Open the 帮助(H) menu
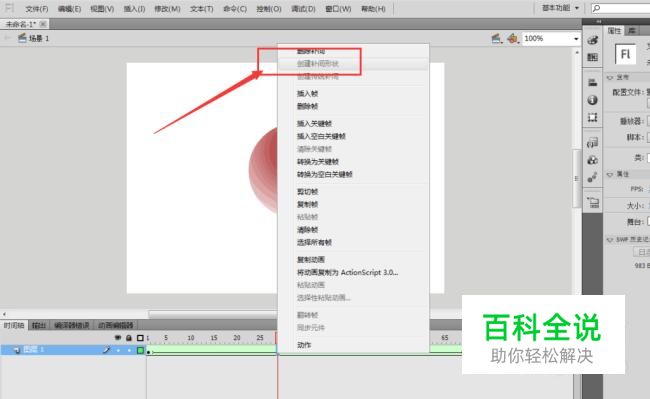The width and height of the screenshot is (650, 399). [x=373, y=9]
